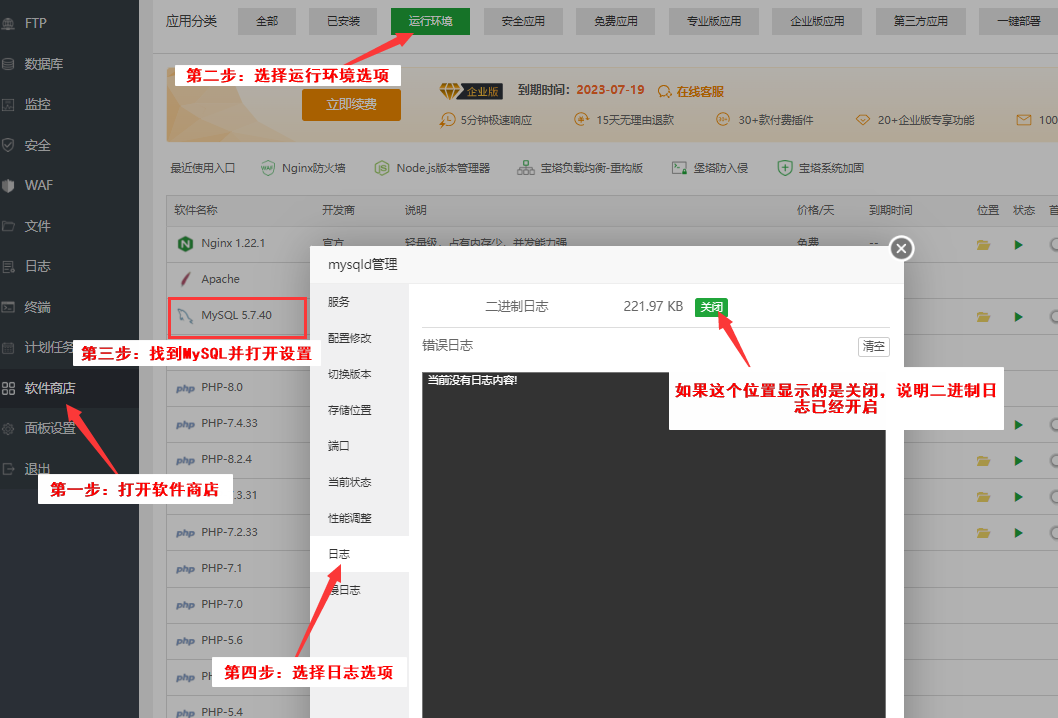Click the MySQL row play status icon

(x=1019, y=317)
